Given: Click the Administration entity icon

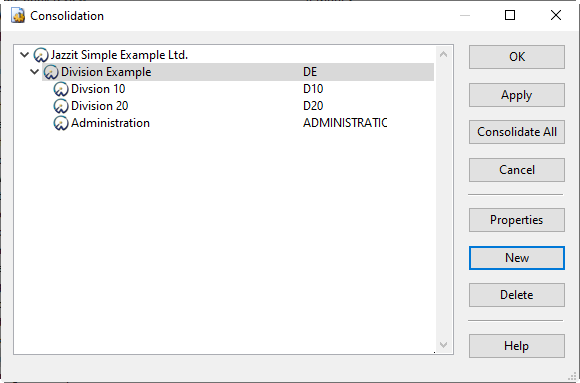Looking at the screenshot, I should click(x=61, y=123).
